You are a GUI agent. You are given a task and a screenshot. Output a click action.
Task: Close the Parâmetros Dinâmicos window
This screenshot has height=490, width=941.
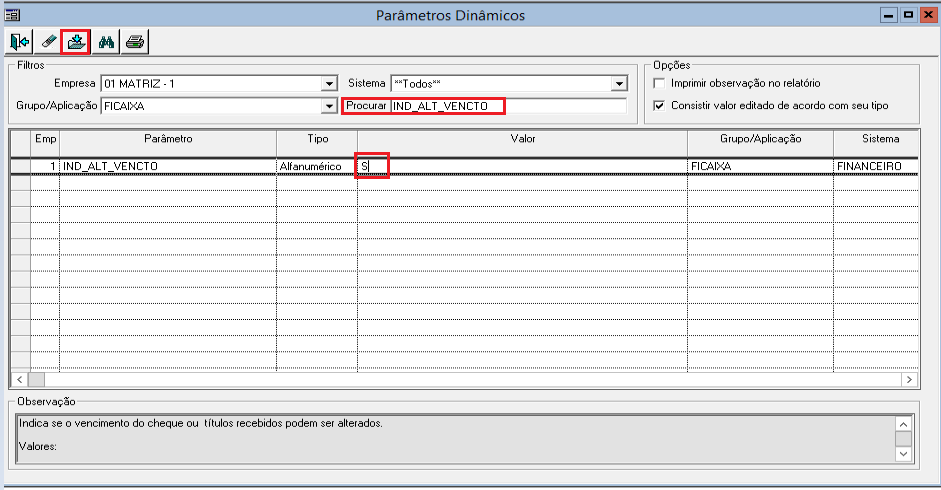click(x=928, y=15)
